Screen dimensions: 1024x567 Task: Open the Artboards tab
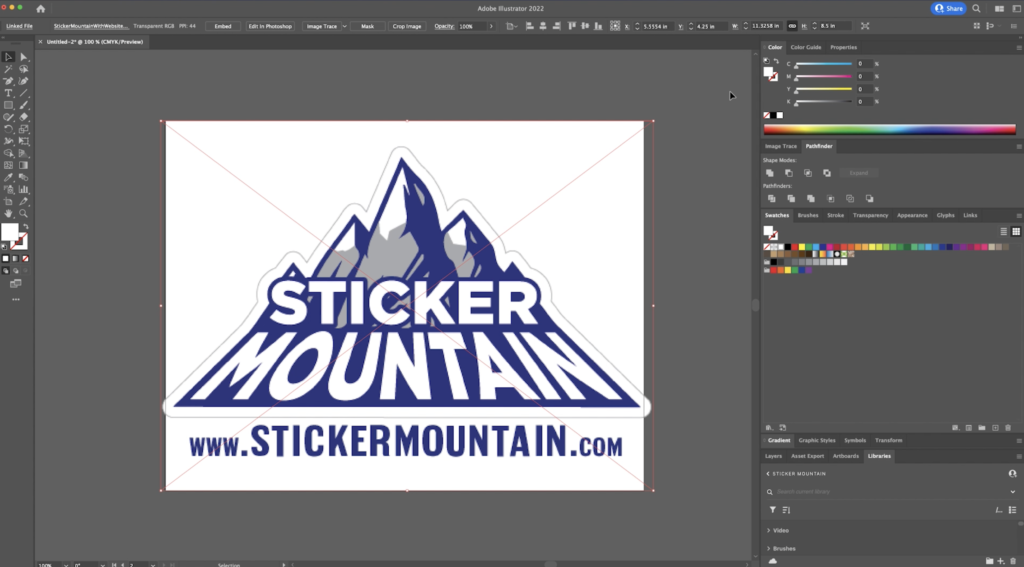pyautogui.click(x=846, y=456)
